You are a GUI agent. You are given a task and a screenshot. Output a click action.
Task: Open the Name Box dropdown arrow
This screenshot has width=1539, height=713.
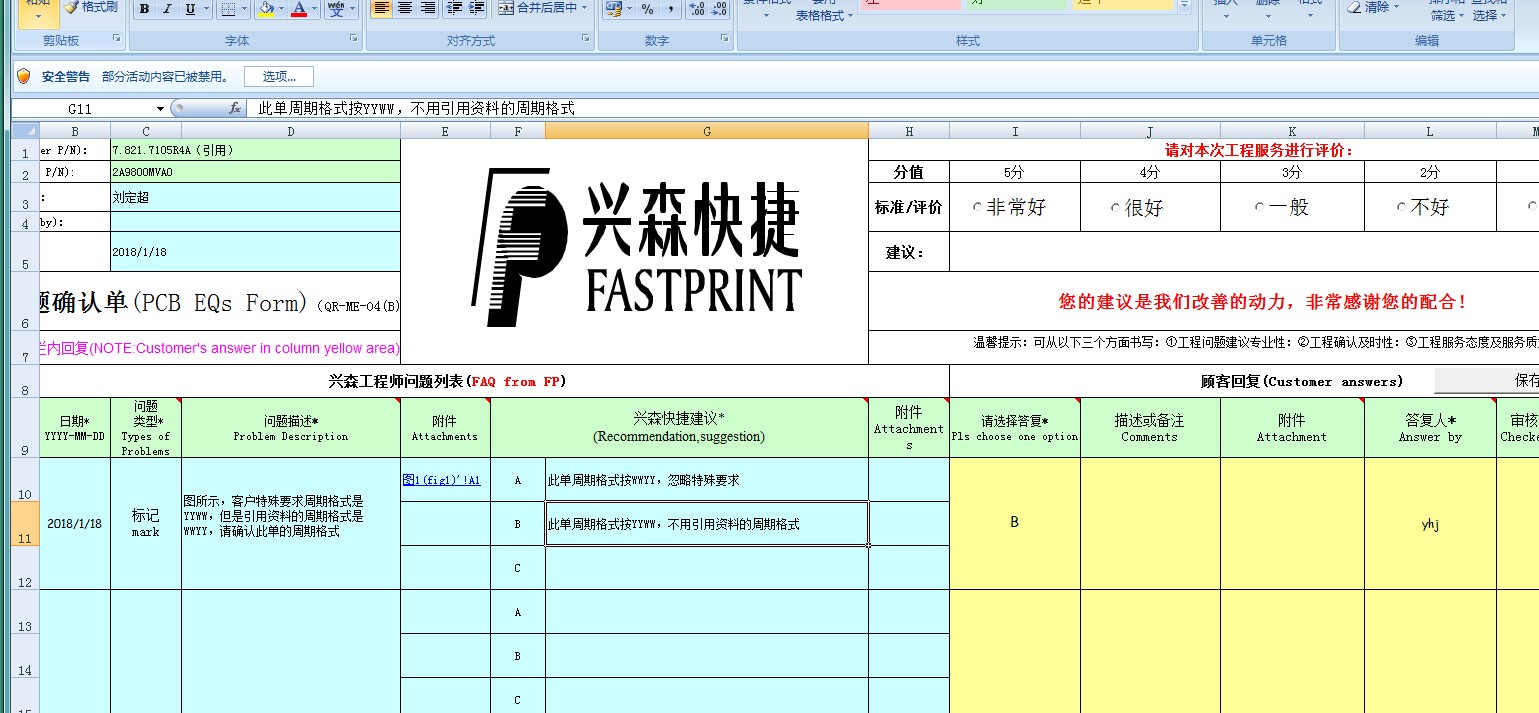click(160, 108)
